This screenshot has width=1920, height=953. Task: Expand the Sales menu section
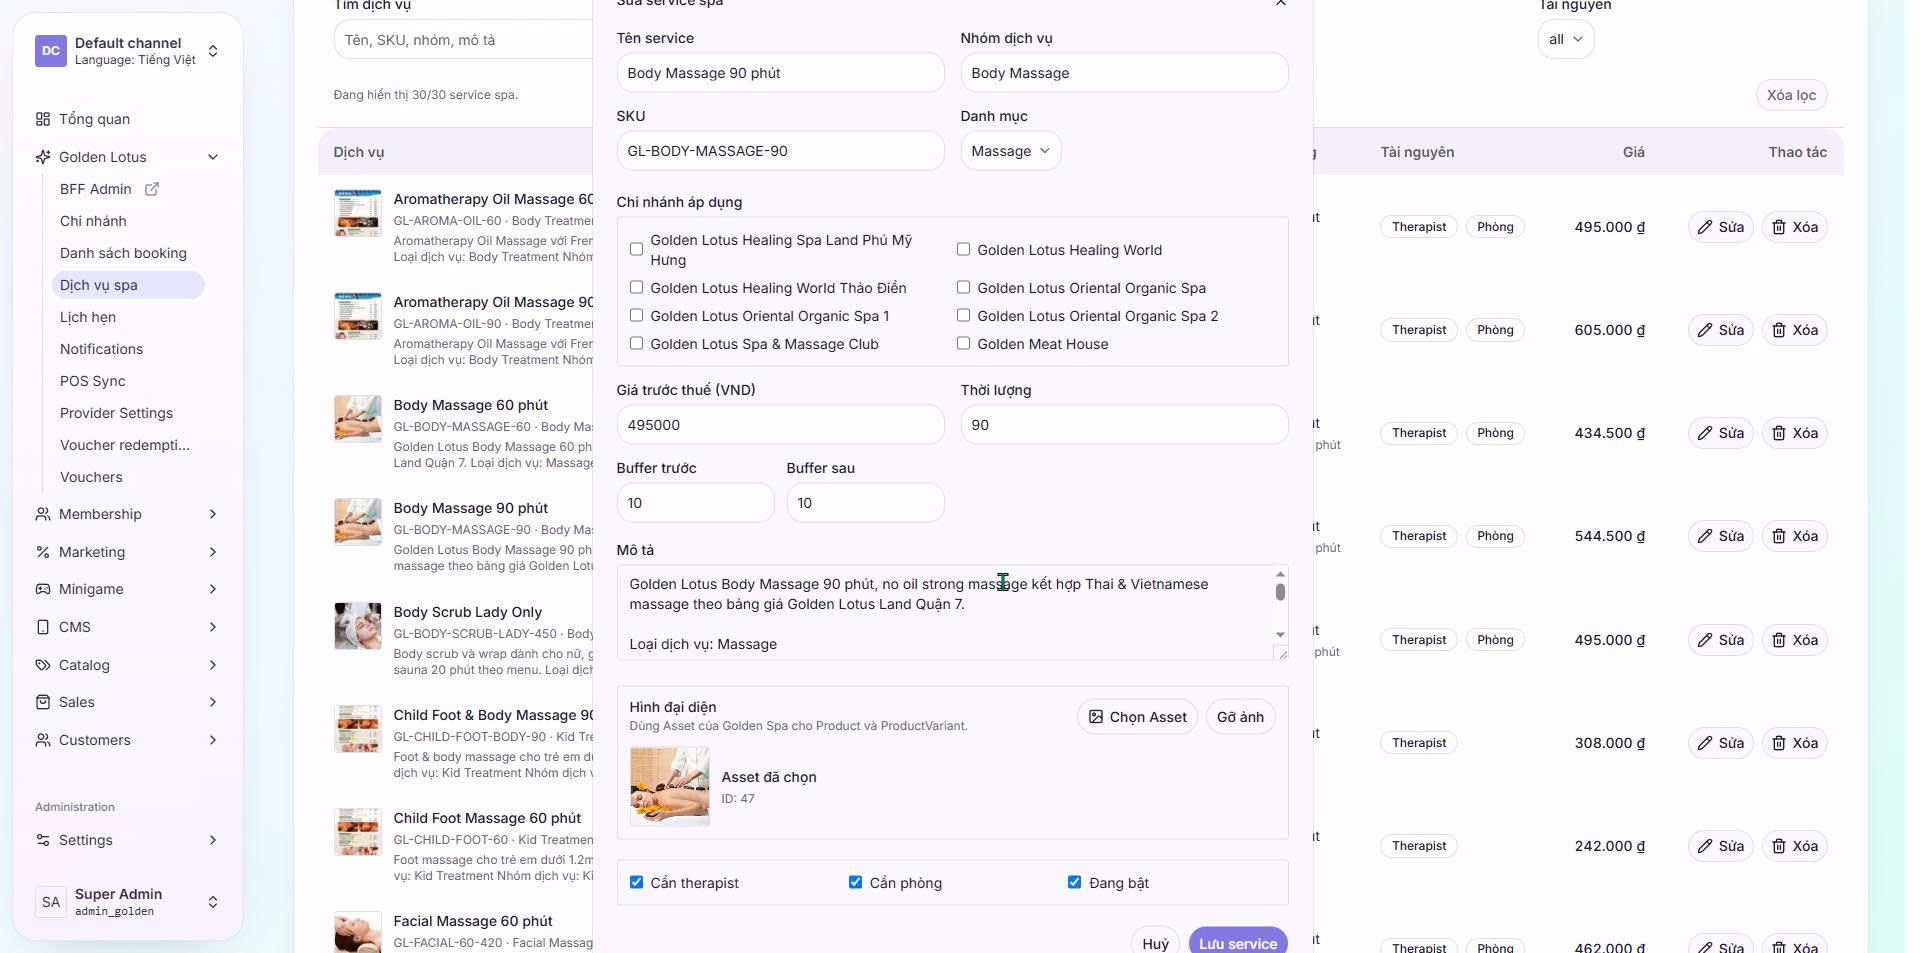(x=213, y=702)
